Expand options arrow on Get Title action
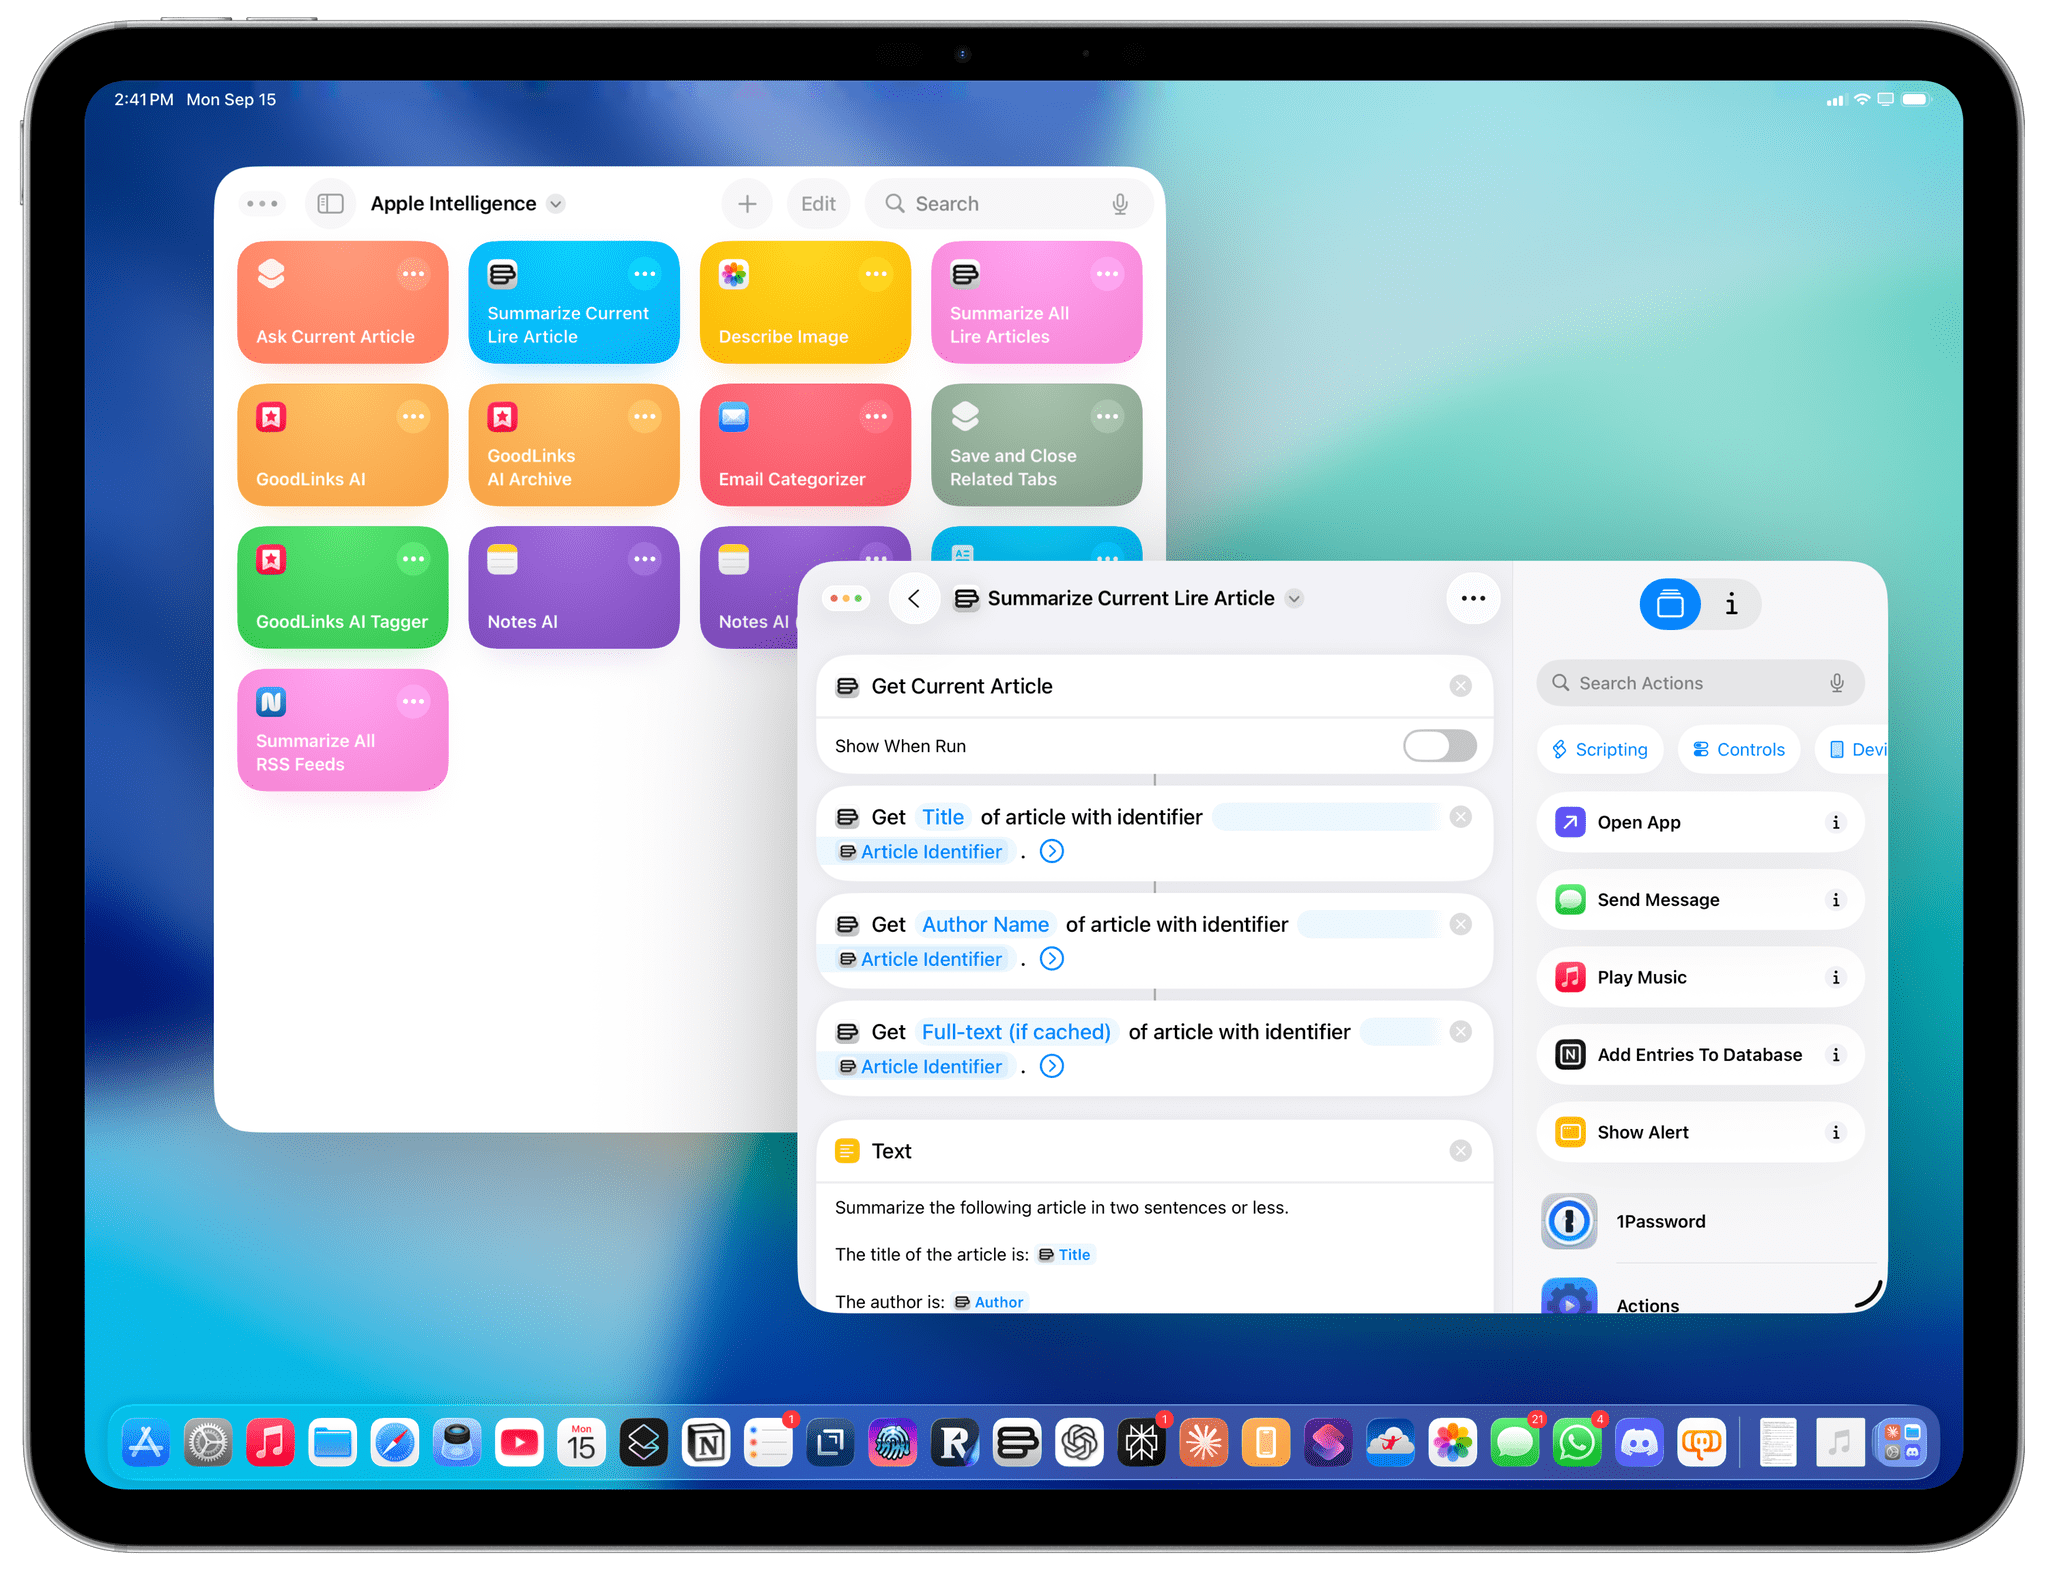The image size is (2048, 1570). coord(1052,852)
